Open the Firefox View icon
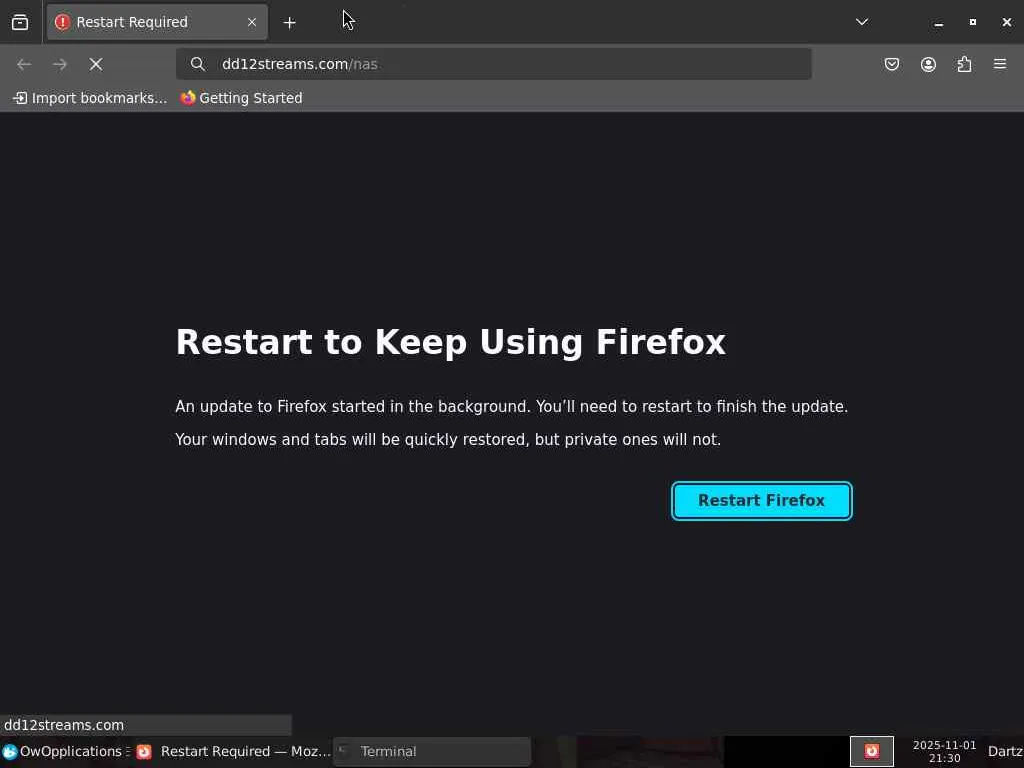This screenshot has width=1024, height=768. (20, 22)
